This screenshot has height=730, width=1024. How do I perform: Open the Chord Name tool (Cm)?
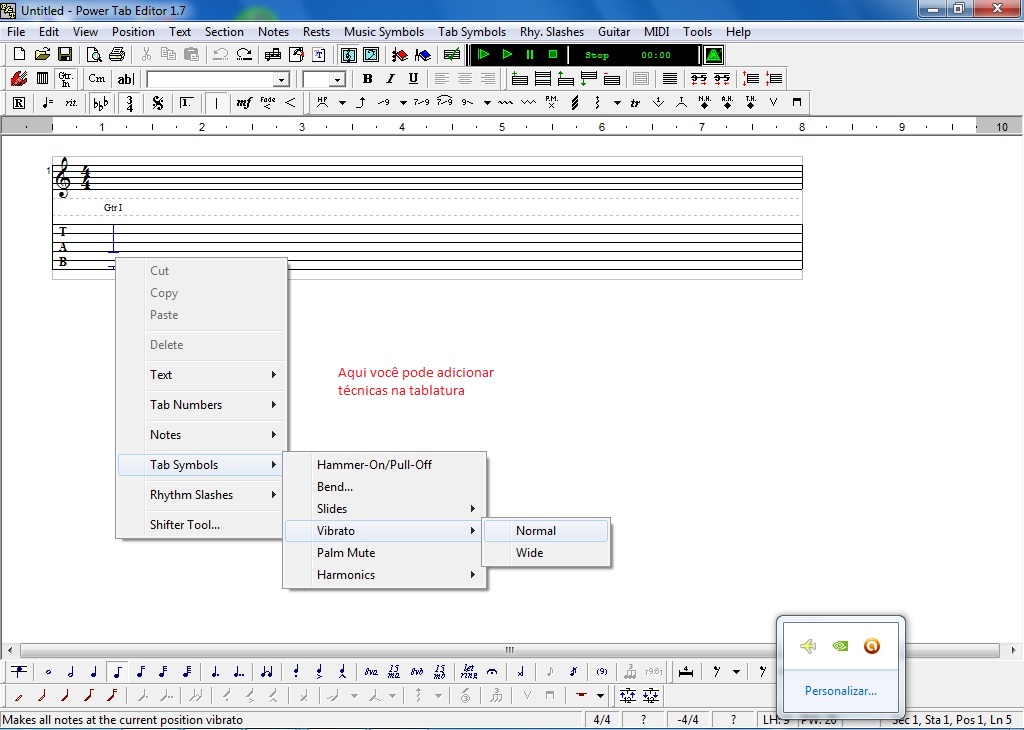[x=96, y=78]
